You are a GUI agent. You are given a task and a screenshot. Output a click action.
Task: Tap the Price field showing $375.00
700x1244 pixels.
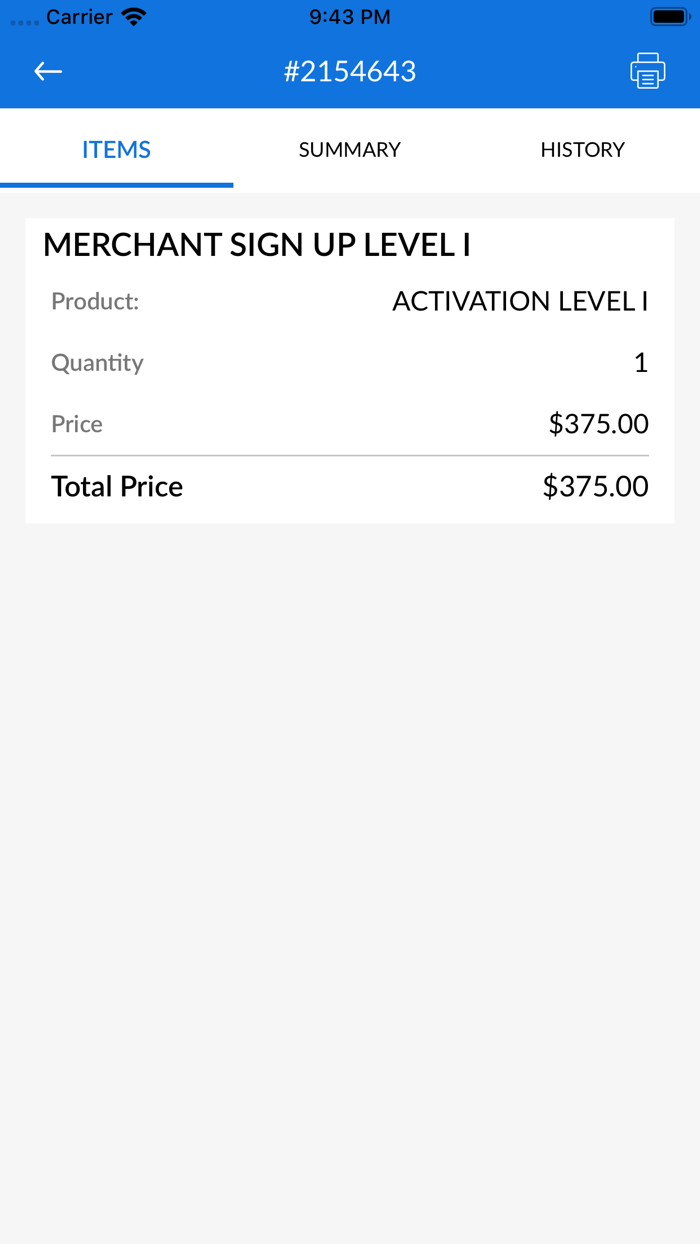click(598, 423)
